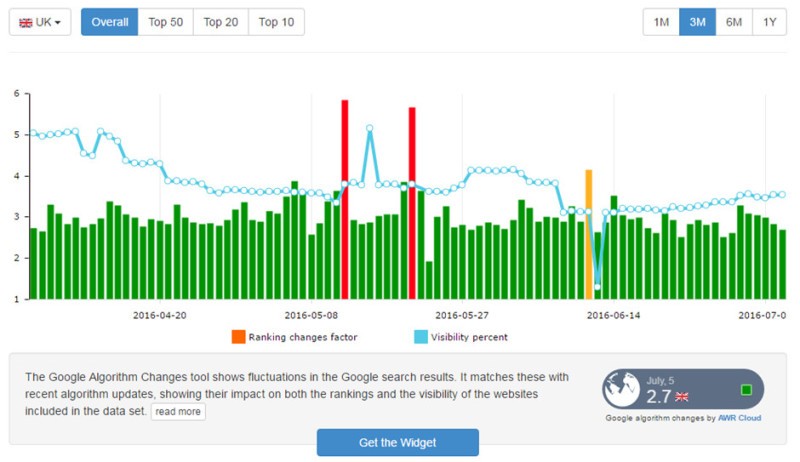Open the read more link
Viewport: 800px width, 462px height.
click(178, 412)
